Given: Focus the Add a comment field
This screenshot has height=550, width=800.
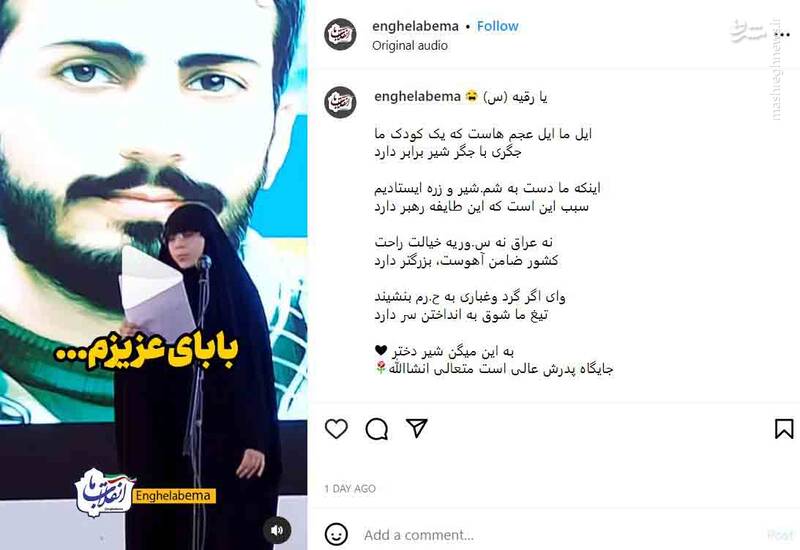Looking at the screenshot, I should point(561,535).
